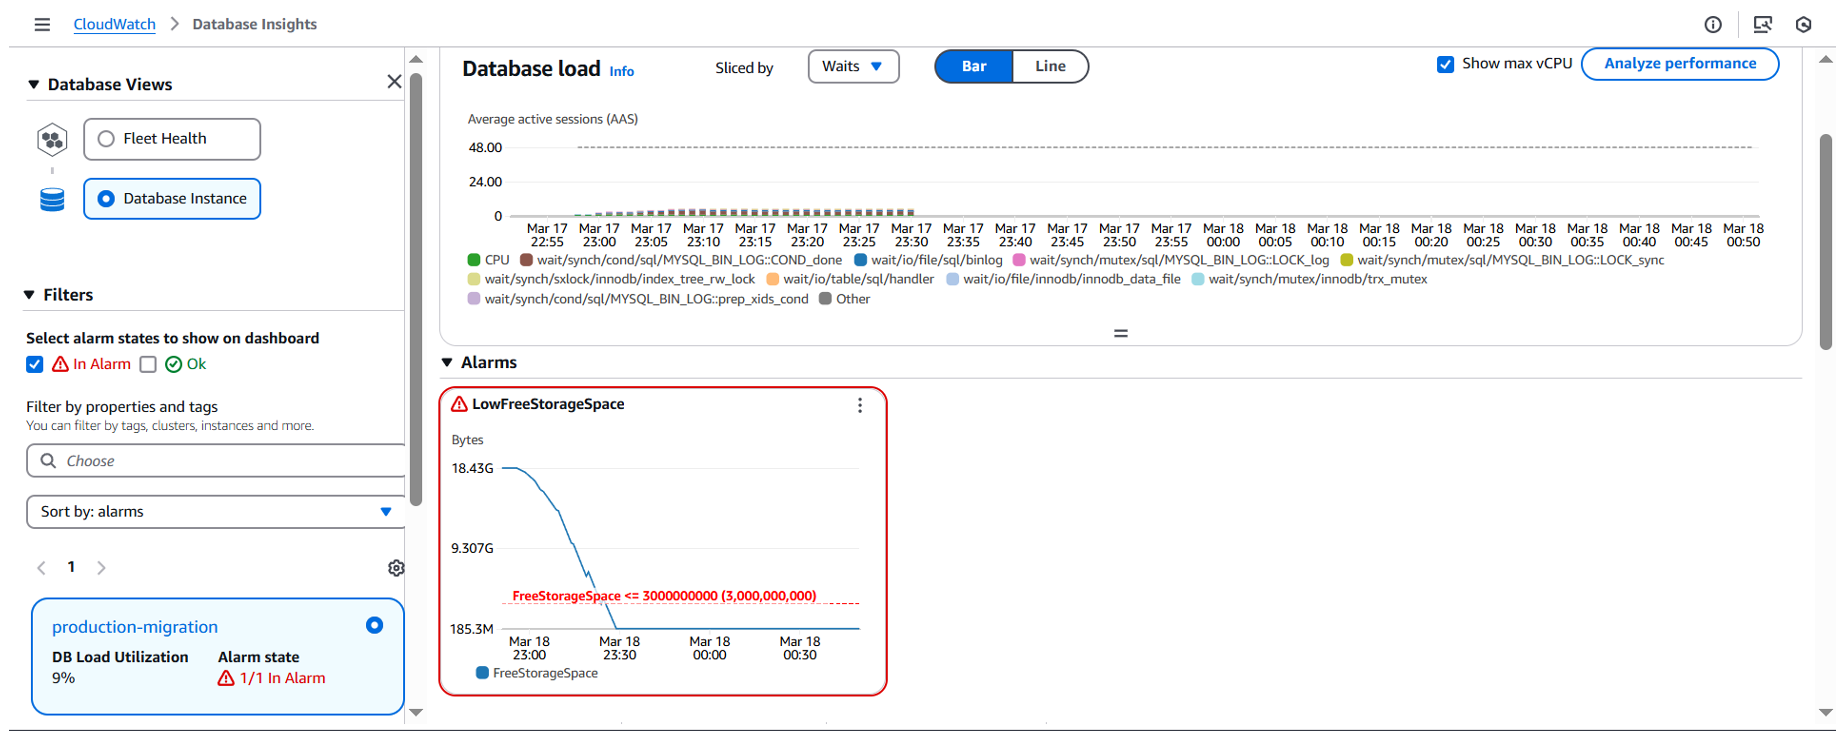Collapse the Filters section
The width and height of the screenshot is (1842, 745).
29,295
